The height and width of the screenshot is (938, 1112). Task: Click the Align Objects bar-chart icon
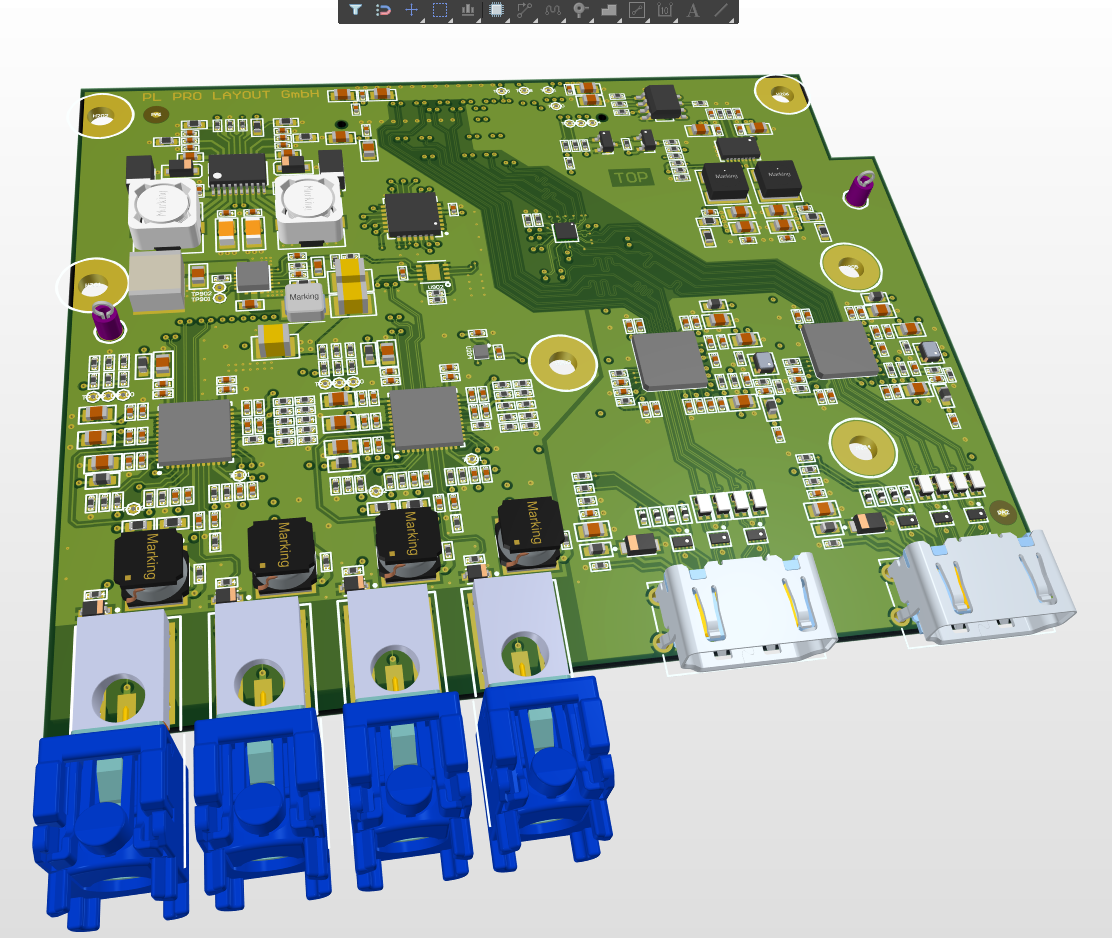[x=468, y=10]
